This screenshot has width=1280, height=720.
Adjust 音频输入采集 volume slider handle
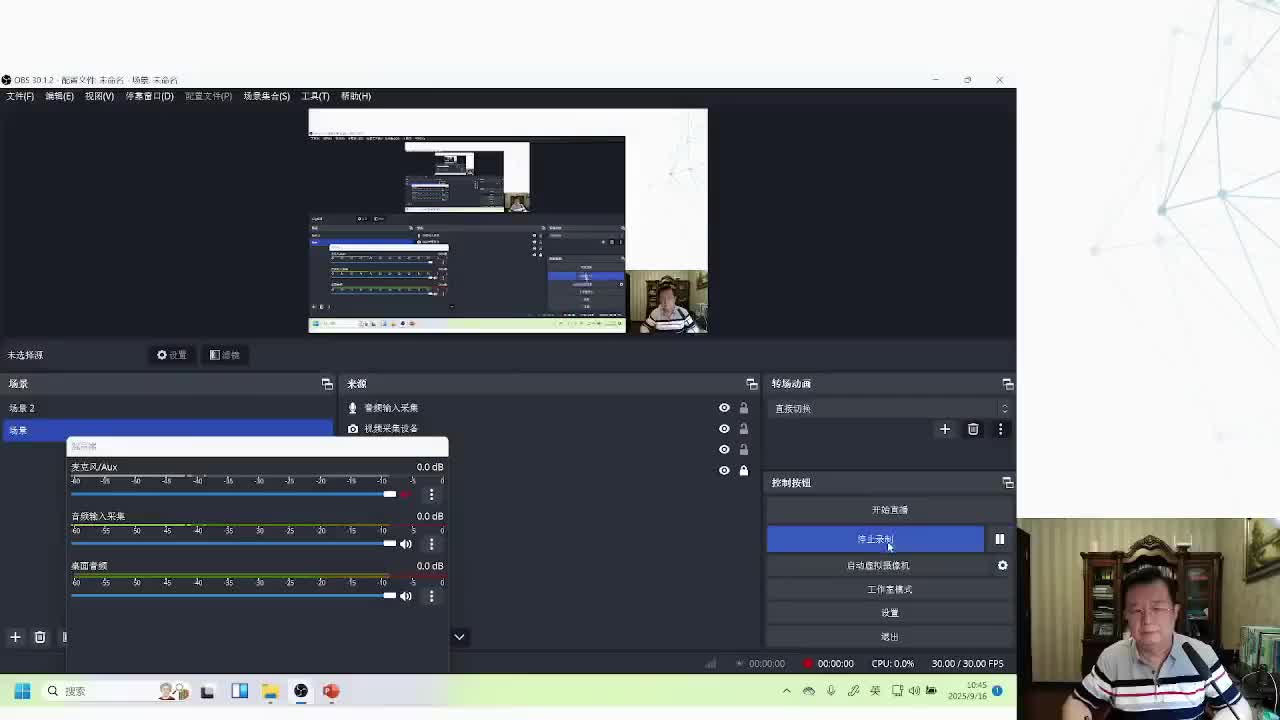point(389,544)
